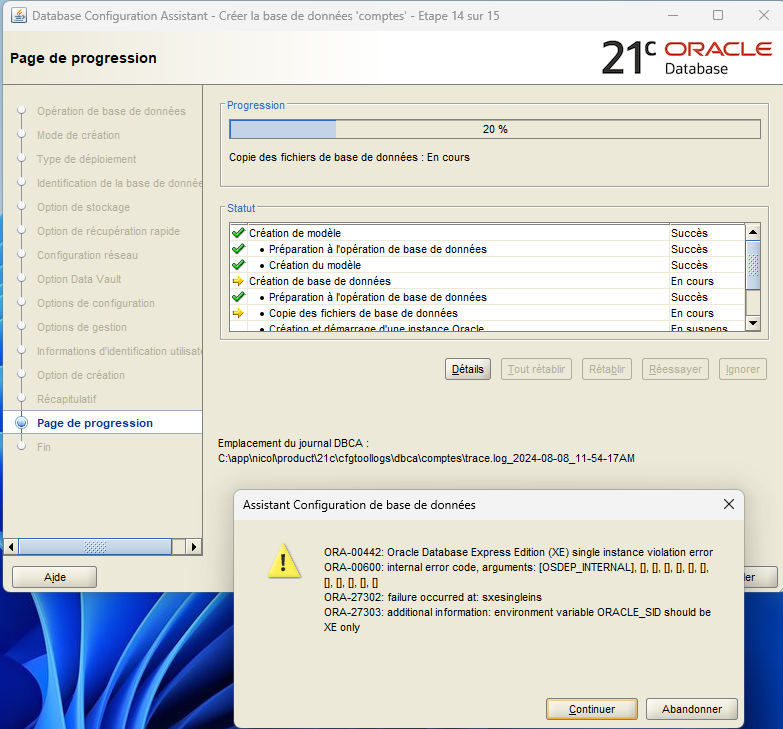Close the error dialog with X
The width and height of the screenshot is (783, 729).
click(729, 505)
